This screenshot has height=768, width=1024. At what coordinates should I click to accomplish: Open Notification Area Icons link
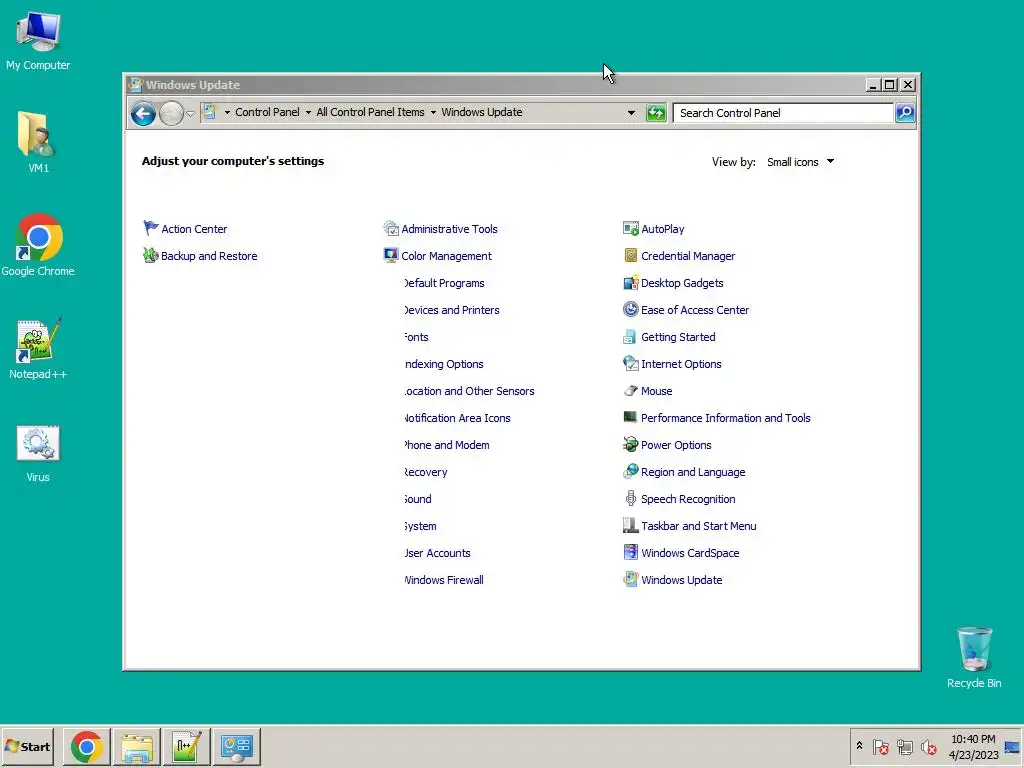tap(457, 418)
